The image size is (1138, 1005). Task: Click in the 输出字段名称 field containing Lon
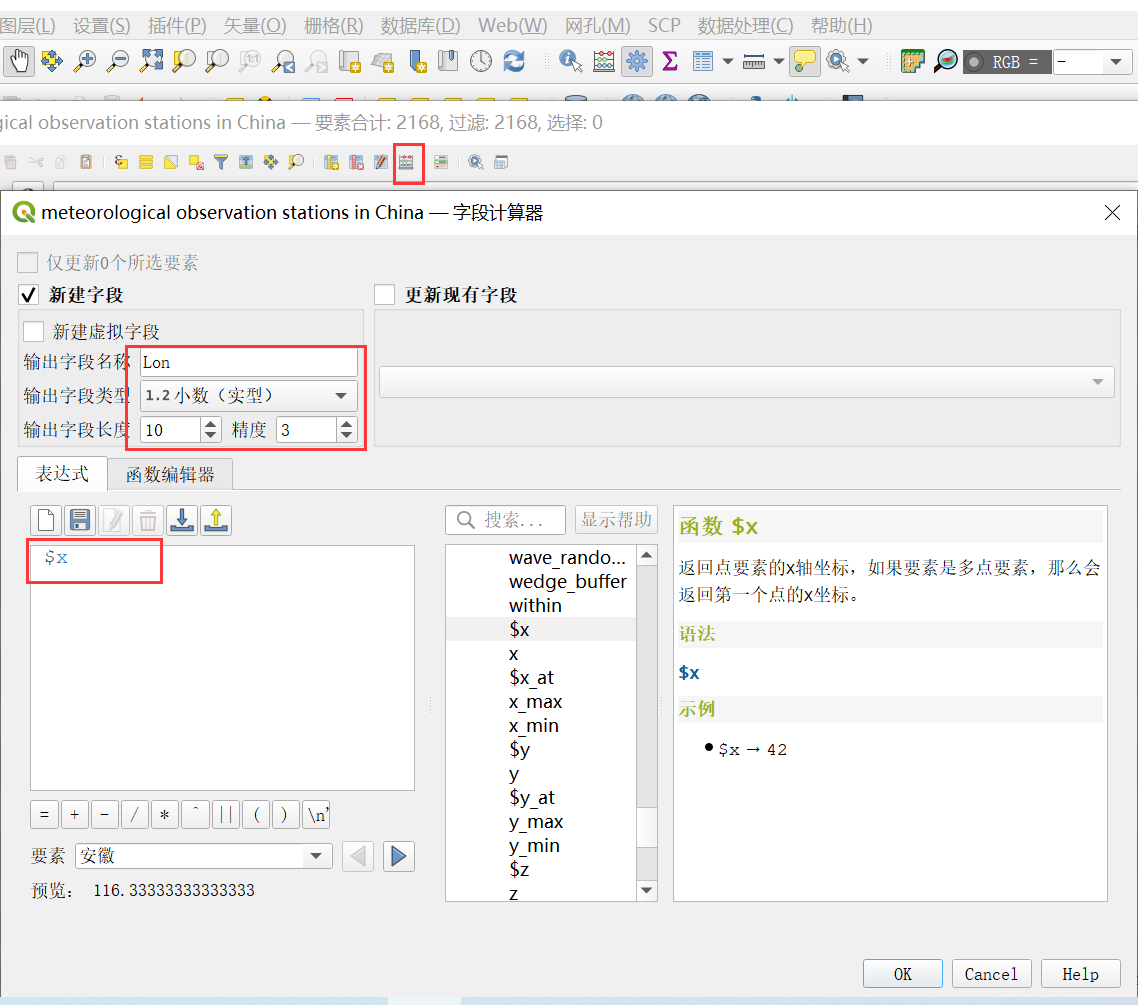pos(248,362)
